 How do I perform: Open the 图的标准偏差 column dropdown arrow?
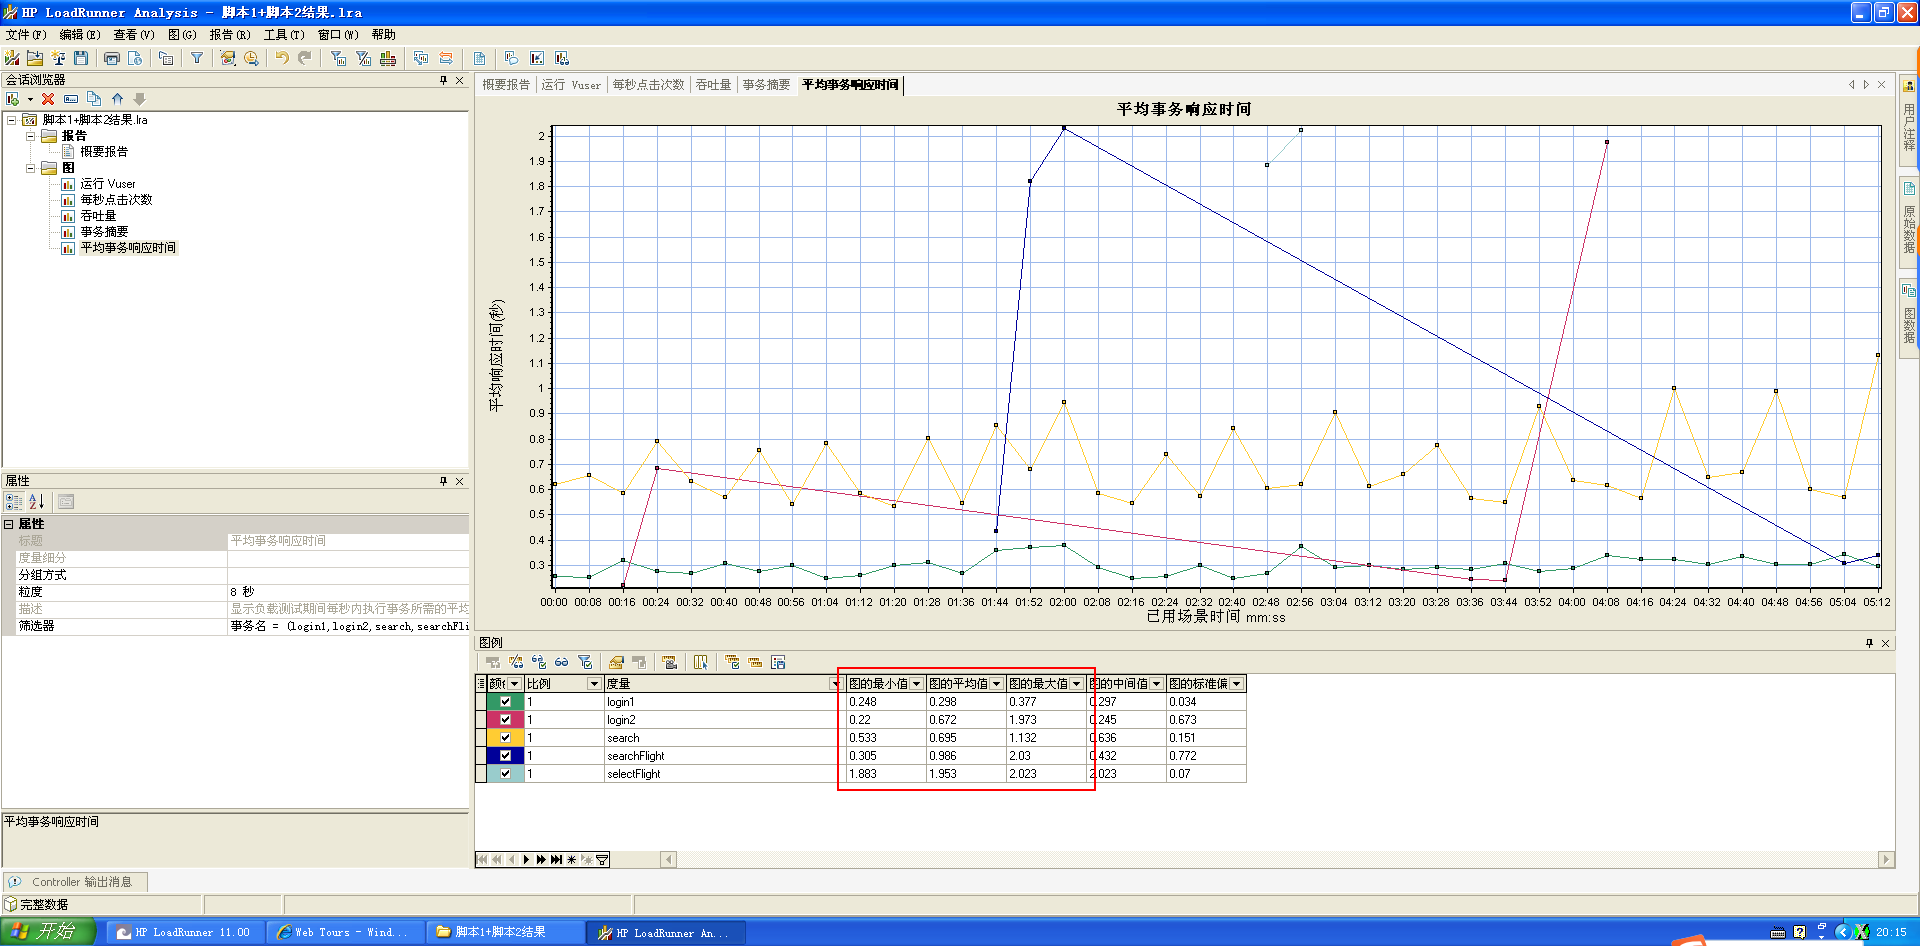pos(1236,684)
